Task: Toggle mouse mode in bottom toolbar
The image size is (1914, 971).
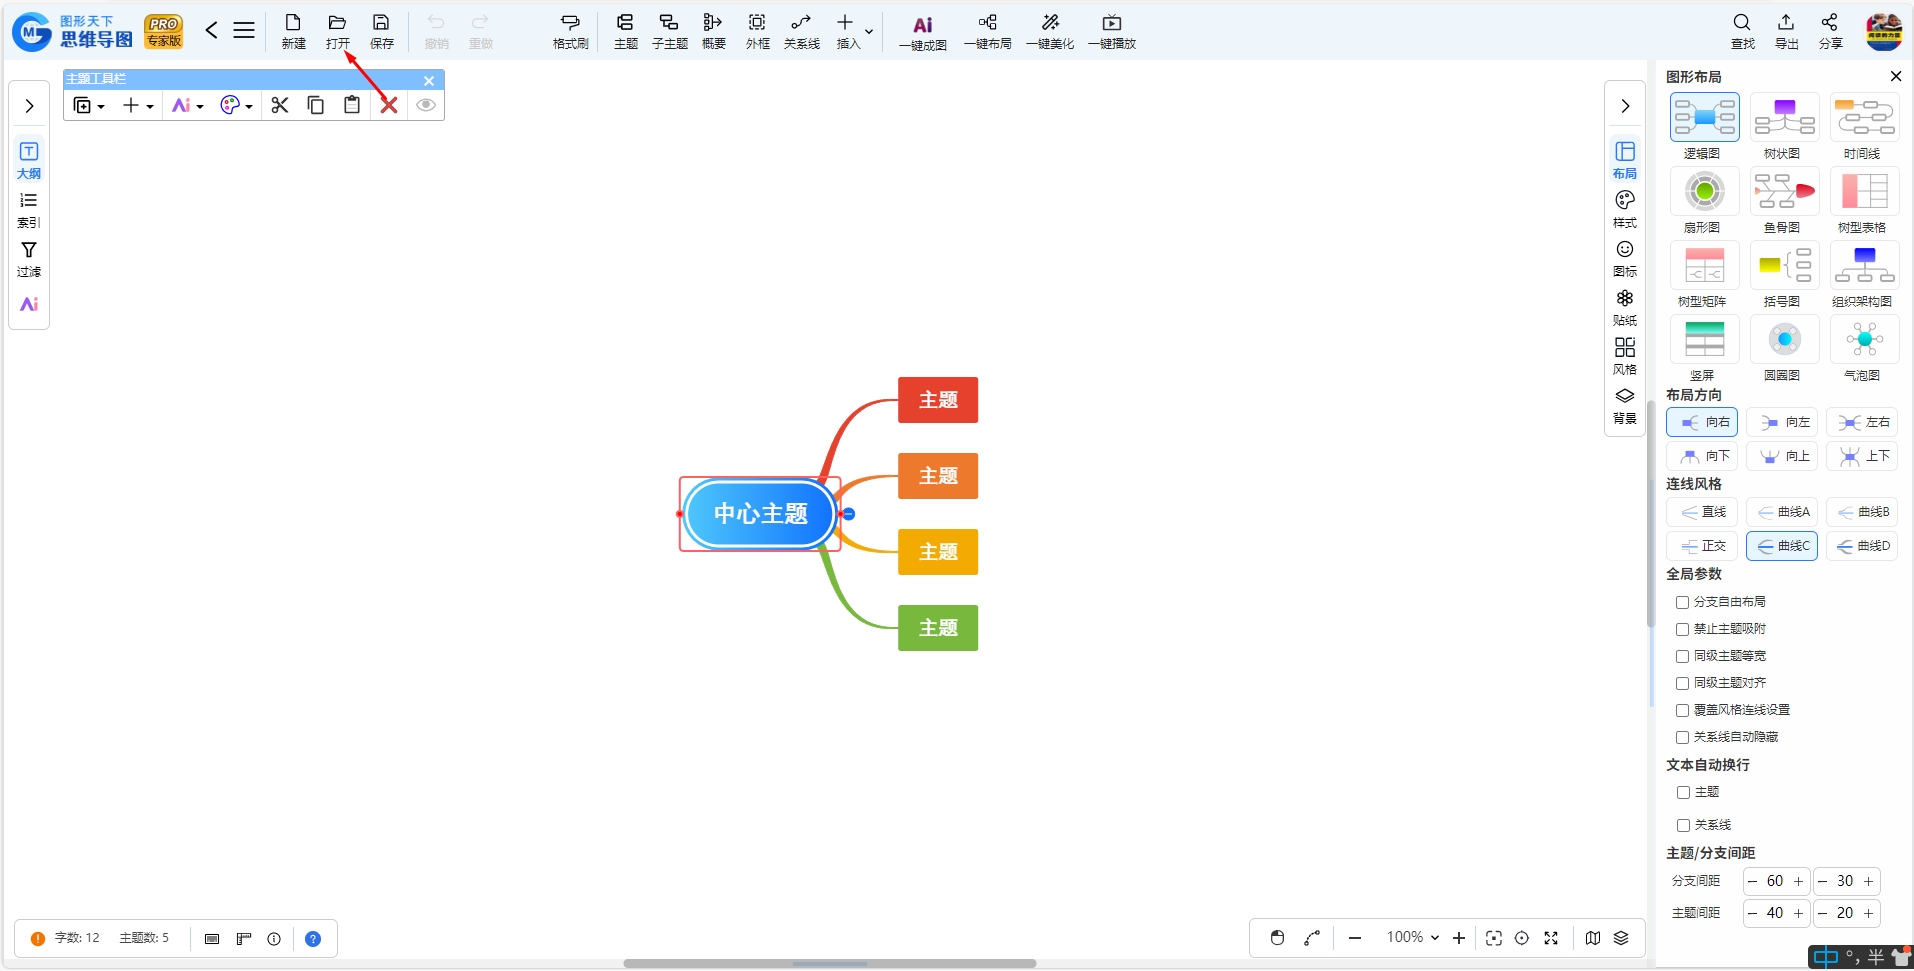Action: [1277, 938]
